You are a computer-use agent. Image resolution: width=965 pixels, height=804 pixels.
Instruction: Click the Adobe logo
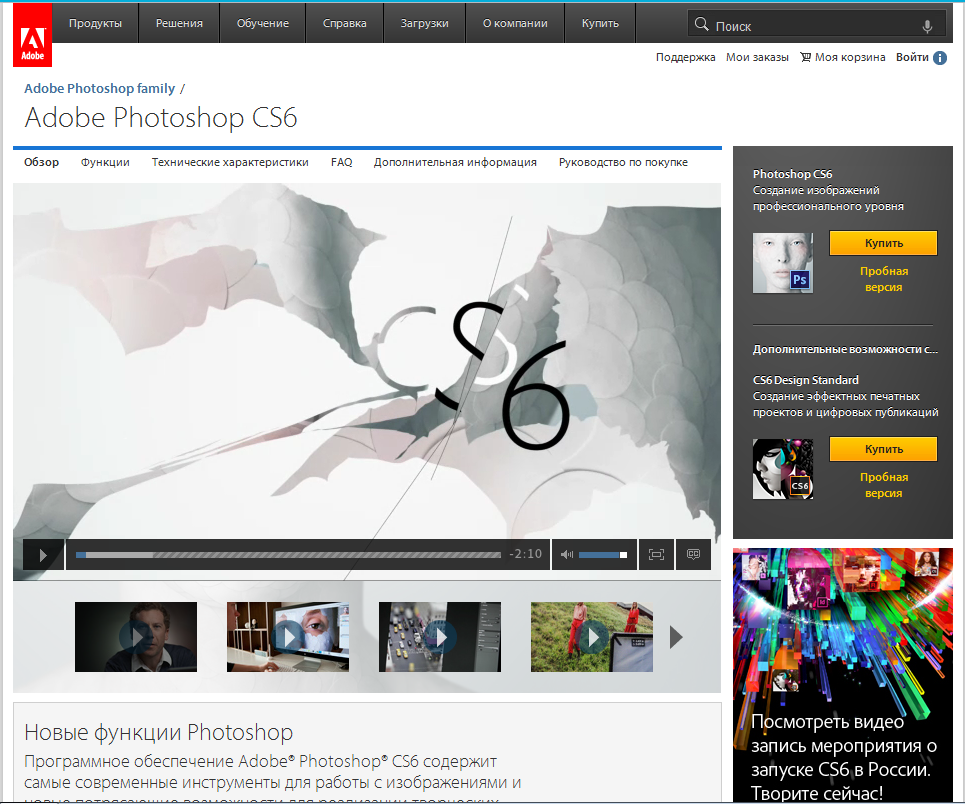(x=33, y=35)
